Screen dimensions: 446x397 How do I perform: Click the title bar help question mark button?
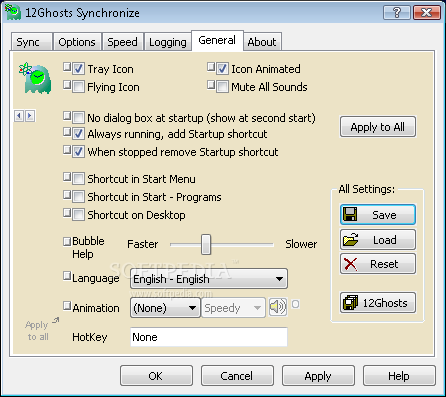pyautogui.click(x=397, y=13)
